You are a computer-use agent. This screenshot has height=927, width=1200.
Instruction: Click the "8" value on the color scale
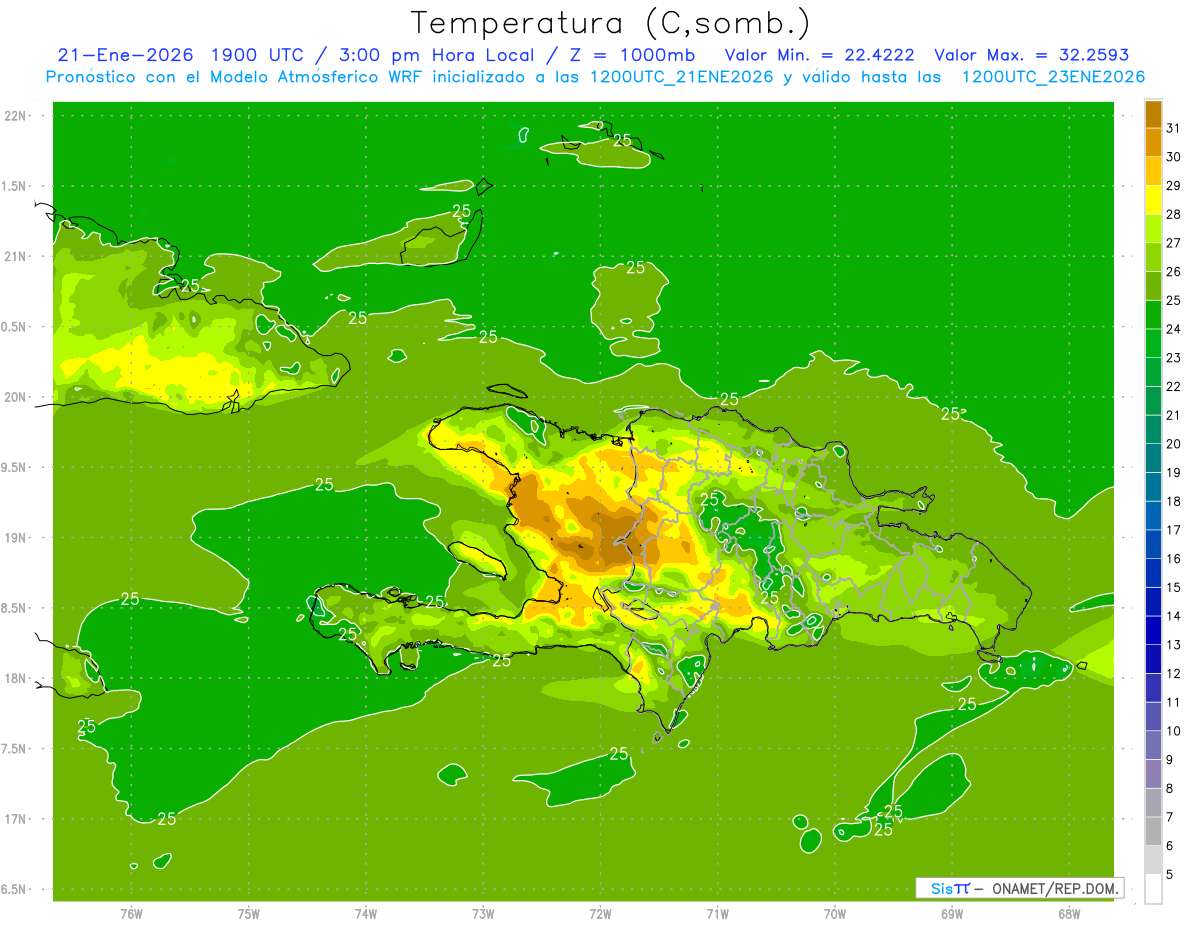click(x=1170, y=789)
